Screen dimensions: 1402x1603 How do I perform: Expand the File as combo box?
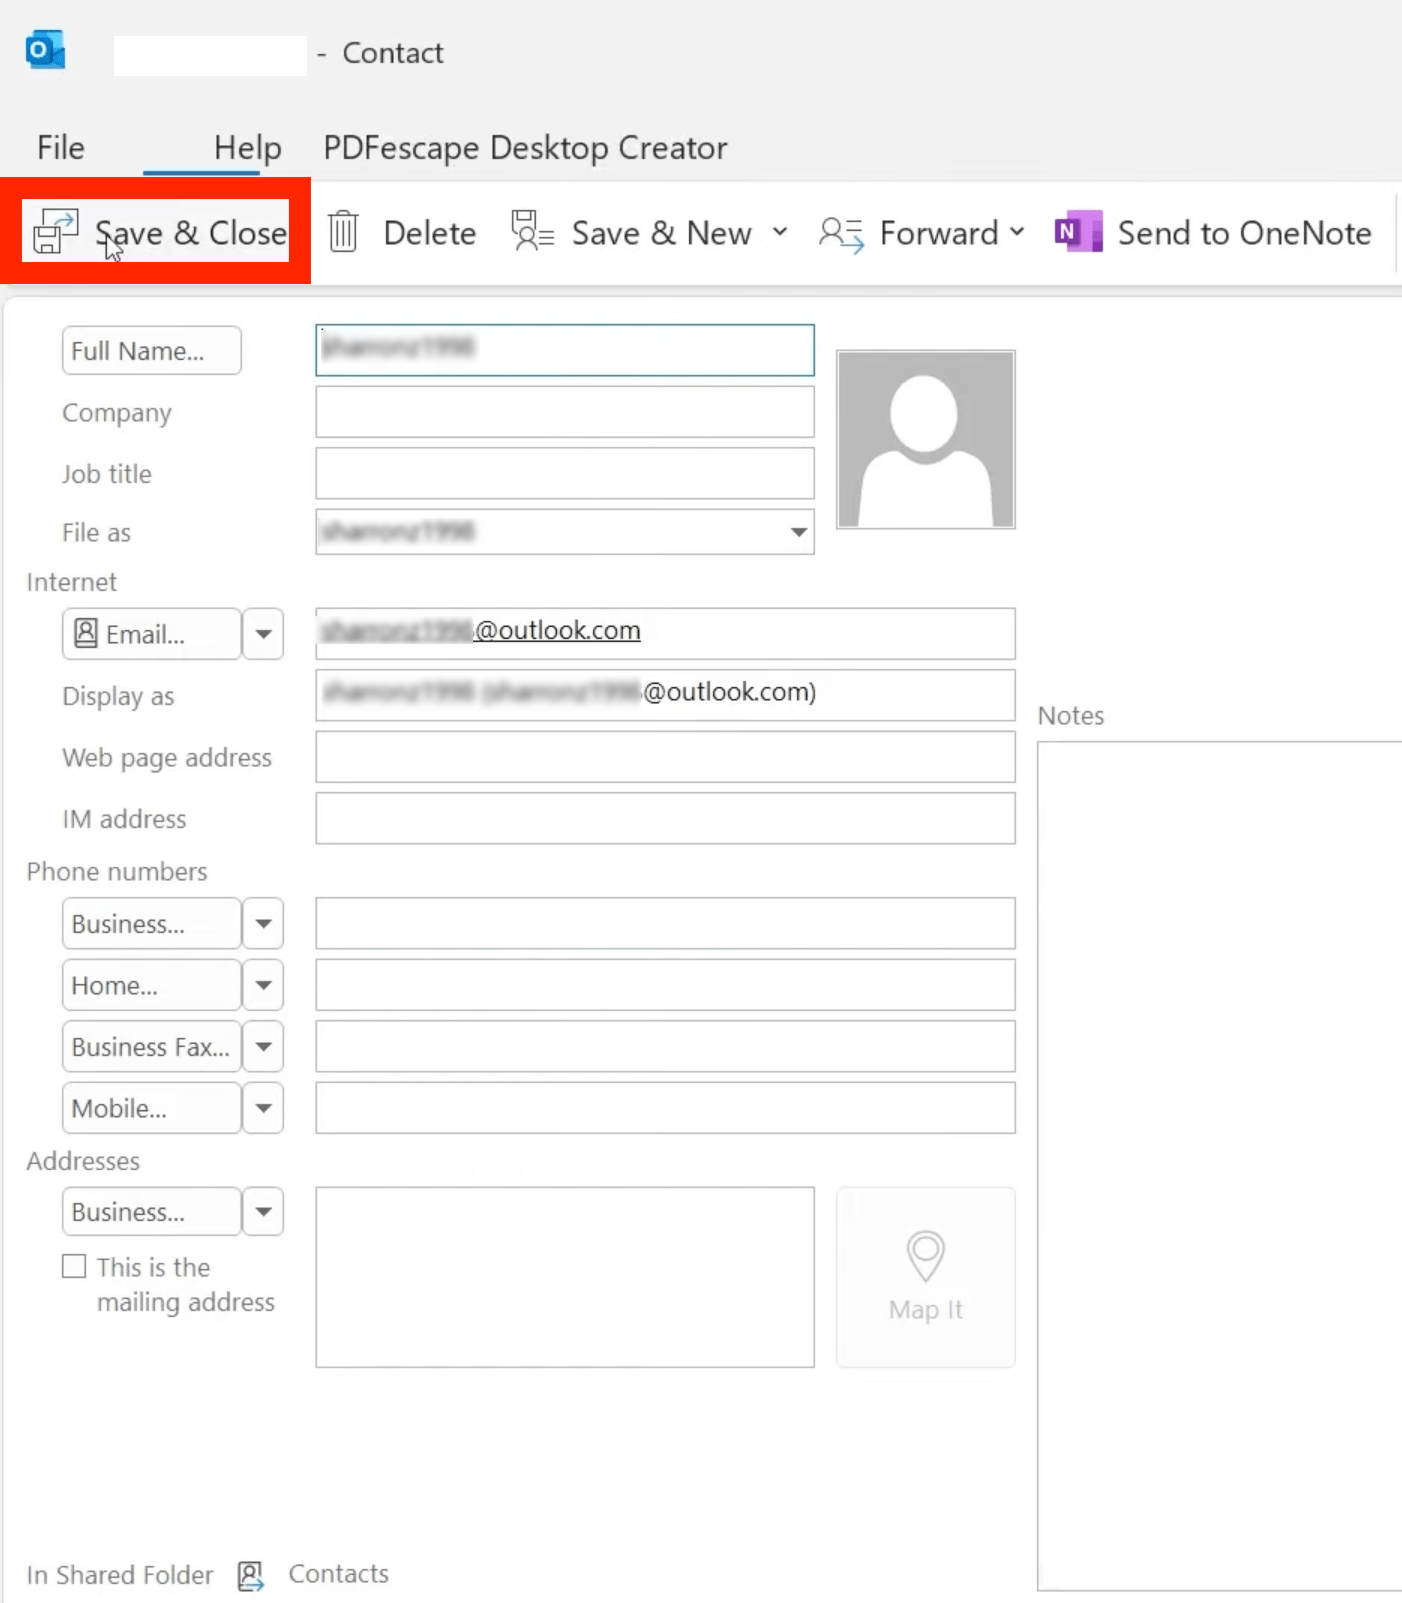[799, 532]
